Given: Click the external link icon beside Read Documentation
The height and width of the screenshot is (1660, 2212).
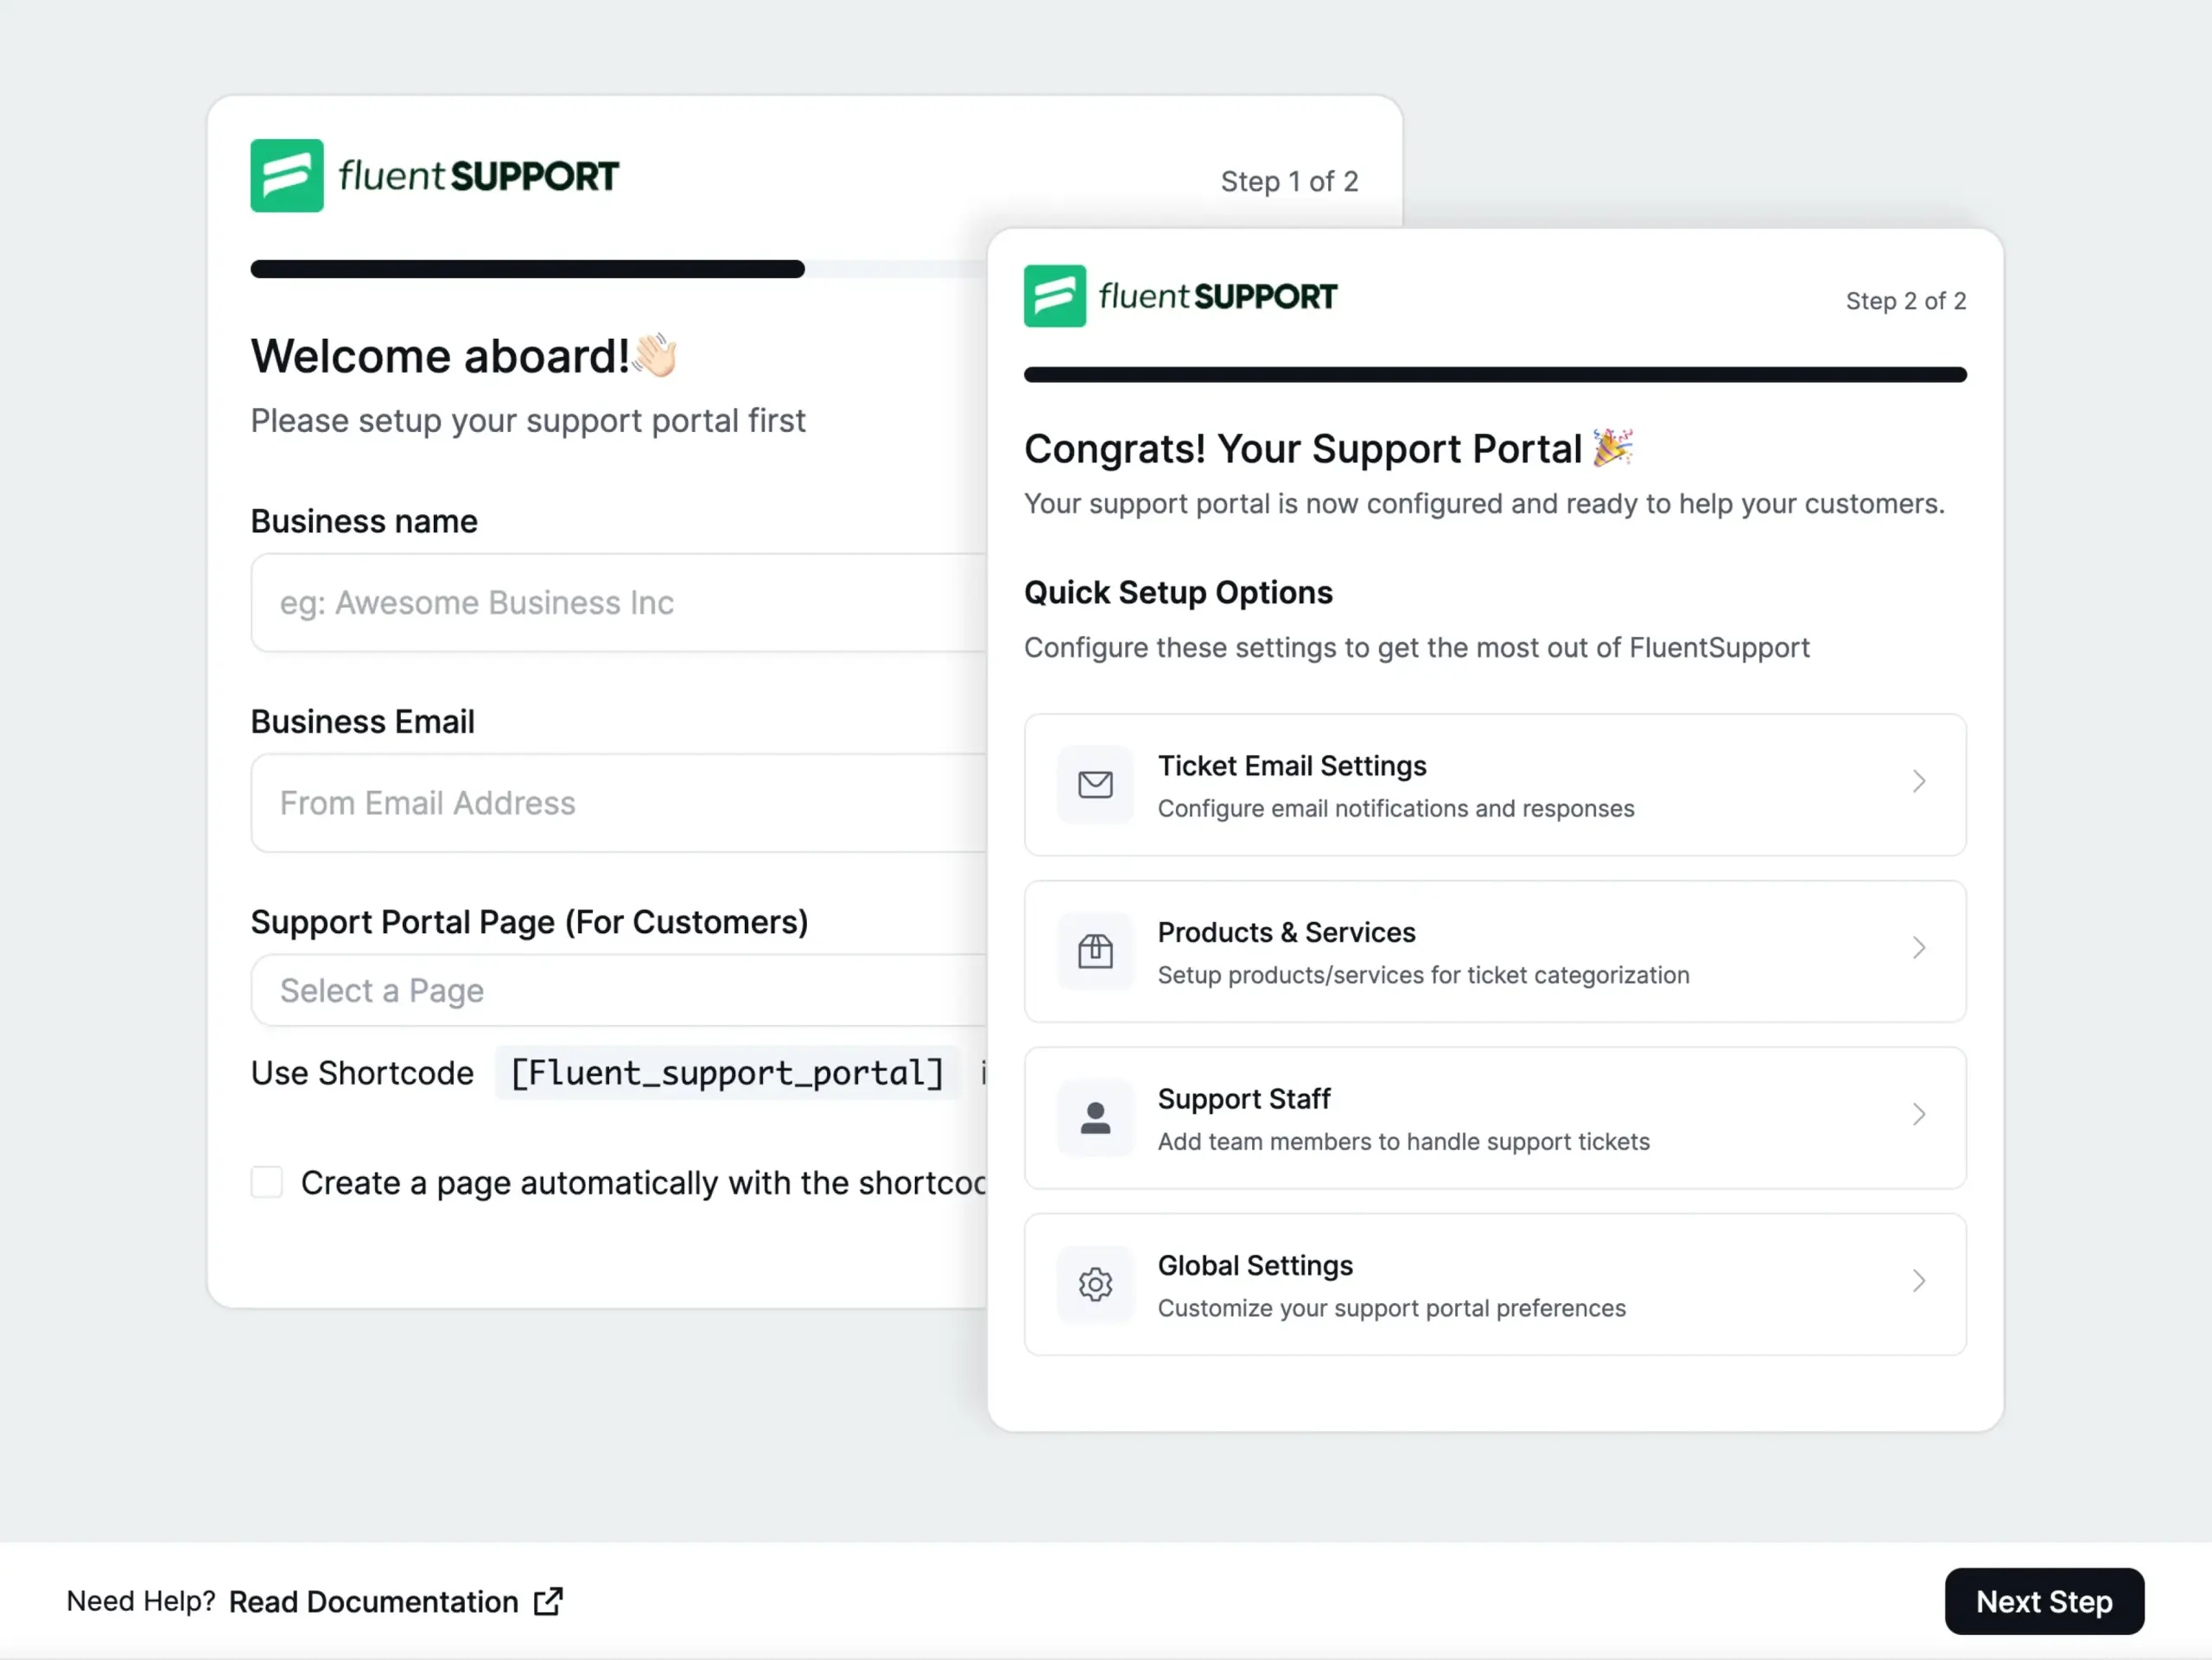Looking at the screenshot, I should (548, 1601).
